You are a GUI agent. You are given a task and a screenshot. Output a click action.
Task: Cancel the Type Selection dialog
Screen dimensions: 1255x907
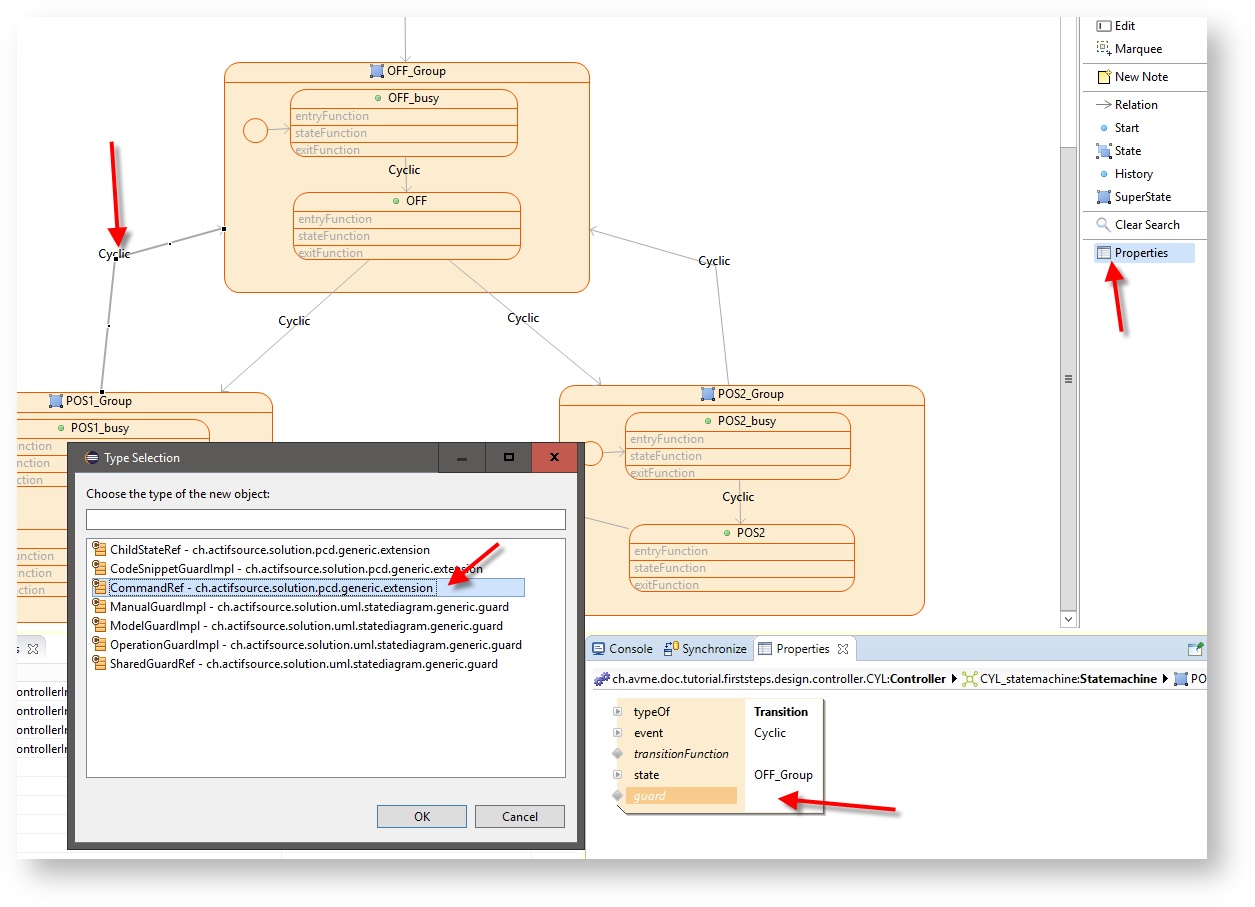tap(519, 816)
